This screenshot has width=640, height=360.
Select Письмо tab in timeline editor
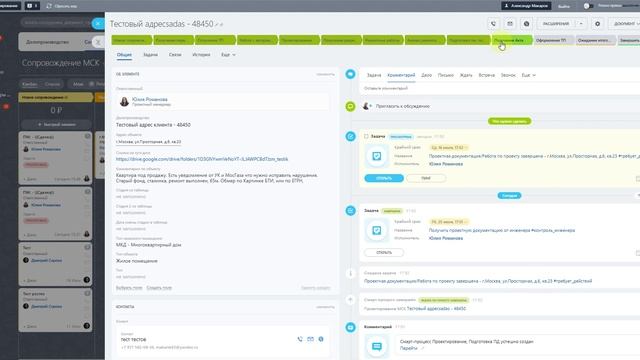pos(446,75)
